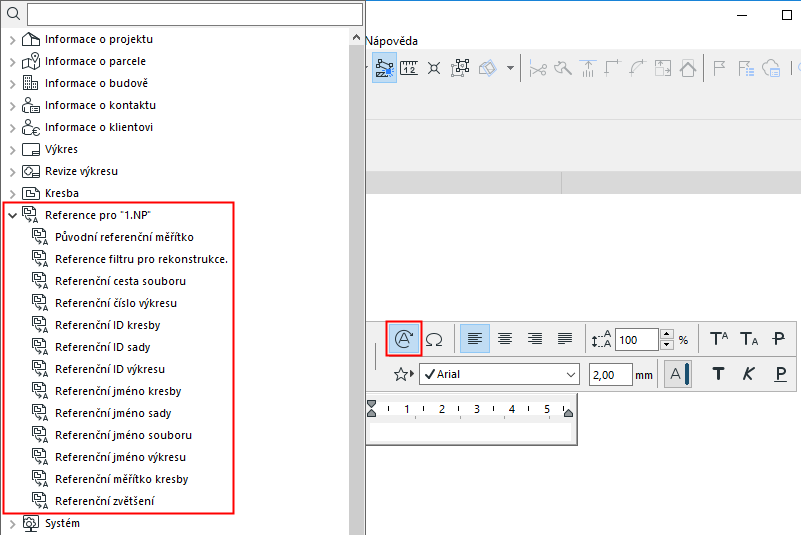Viewport: 801px width, 535px height.
Task: Select Referenční ID výkresu entry
Action: point(110,369)
